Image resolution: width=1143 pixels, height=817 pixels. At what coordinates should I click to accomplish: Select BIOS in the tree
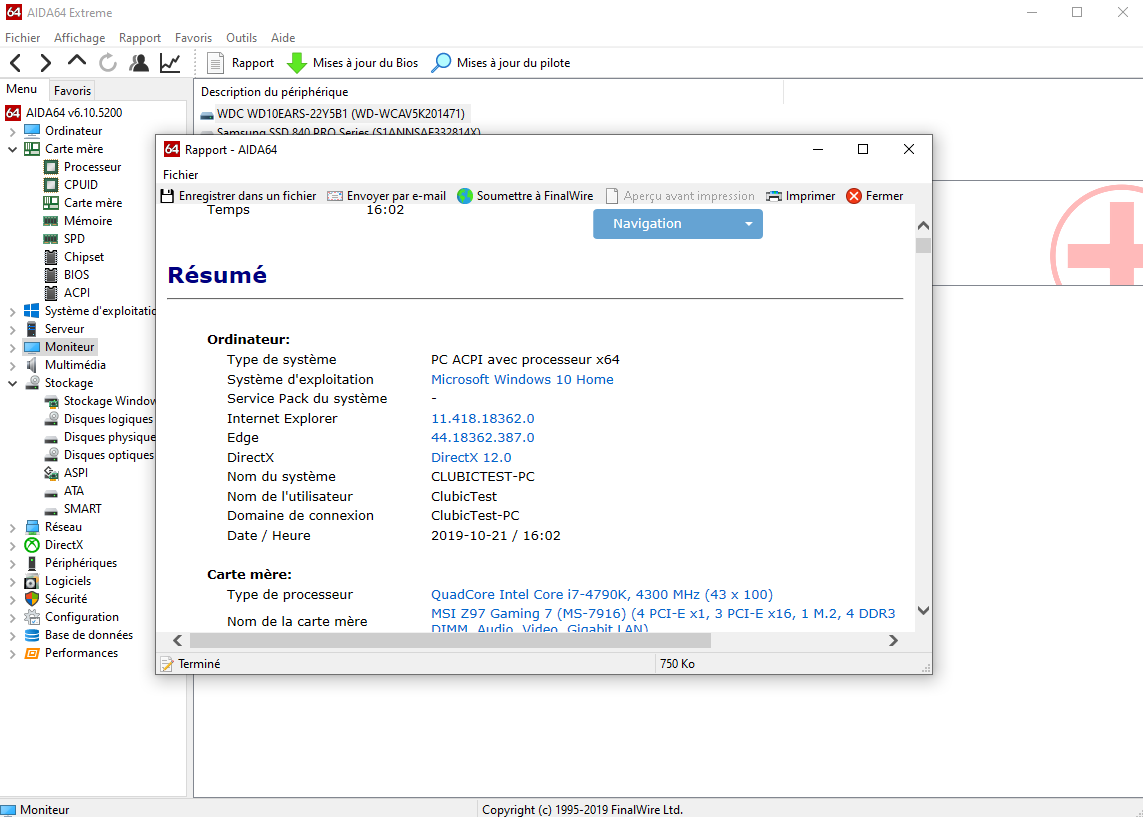[x=76, y=275]
